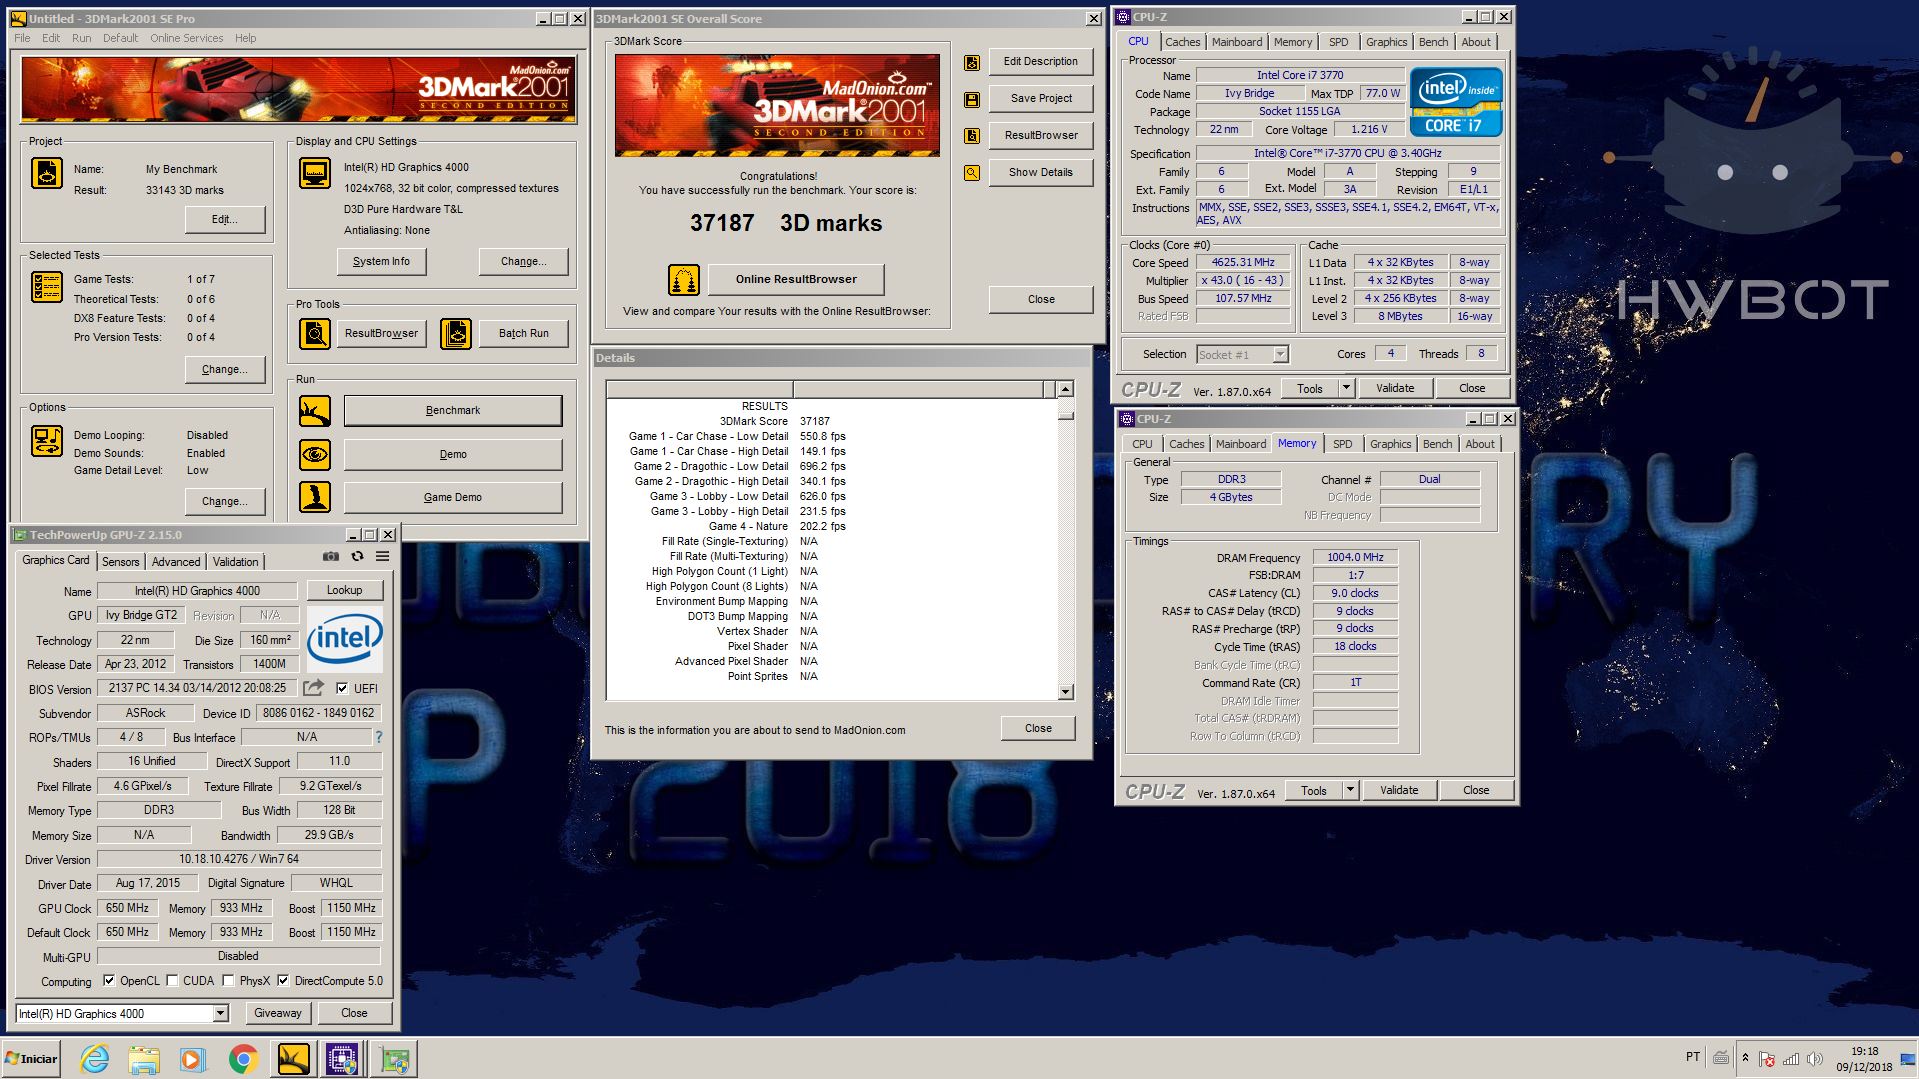The height and width of the screenshot is (1079, 1919).
Task: Click the Intel logo in GPU-Z
Action: pyautogui.click(x=345, y=639)
